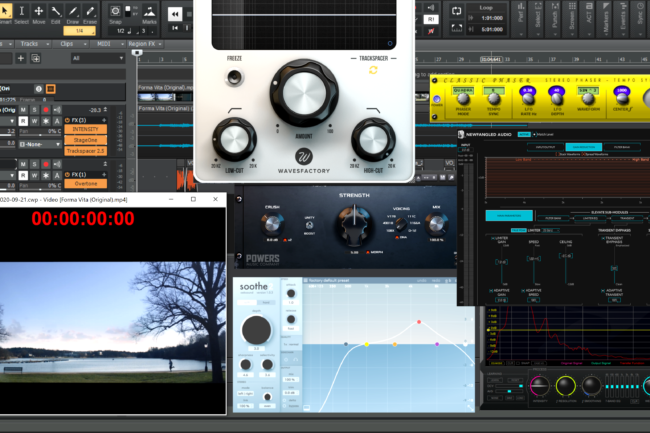Toggle the Snap to grid button

[x=115, y=11]
